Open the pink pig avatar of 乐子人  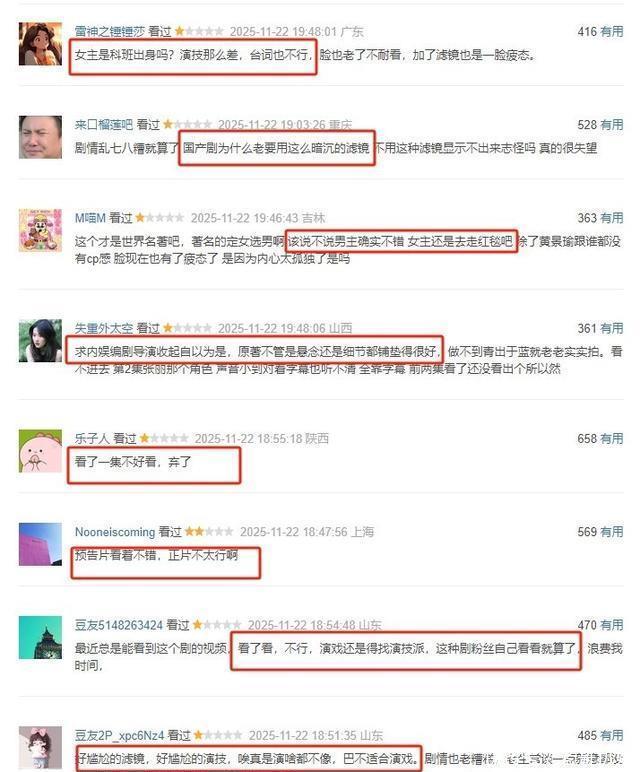coord(40,451)
